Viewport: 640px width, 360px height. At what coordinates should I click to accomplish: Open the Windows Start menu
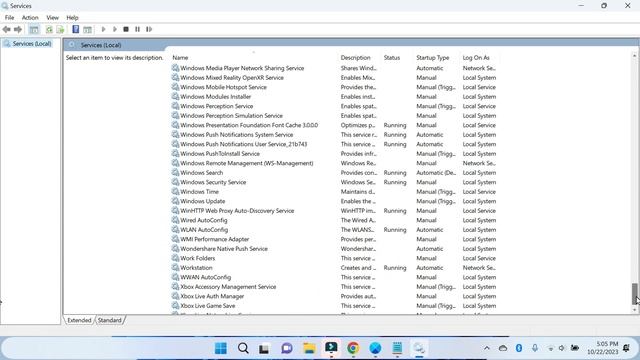[221, 348]
